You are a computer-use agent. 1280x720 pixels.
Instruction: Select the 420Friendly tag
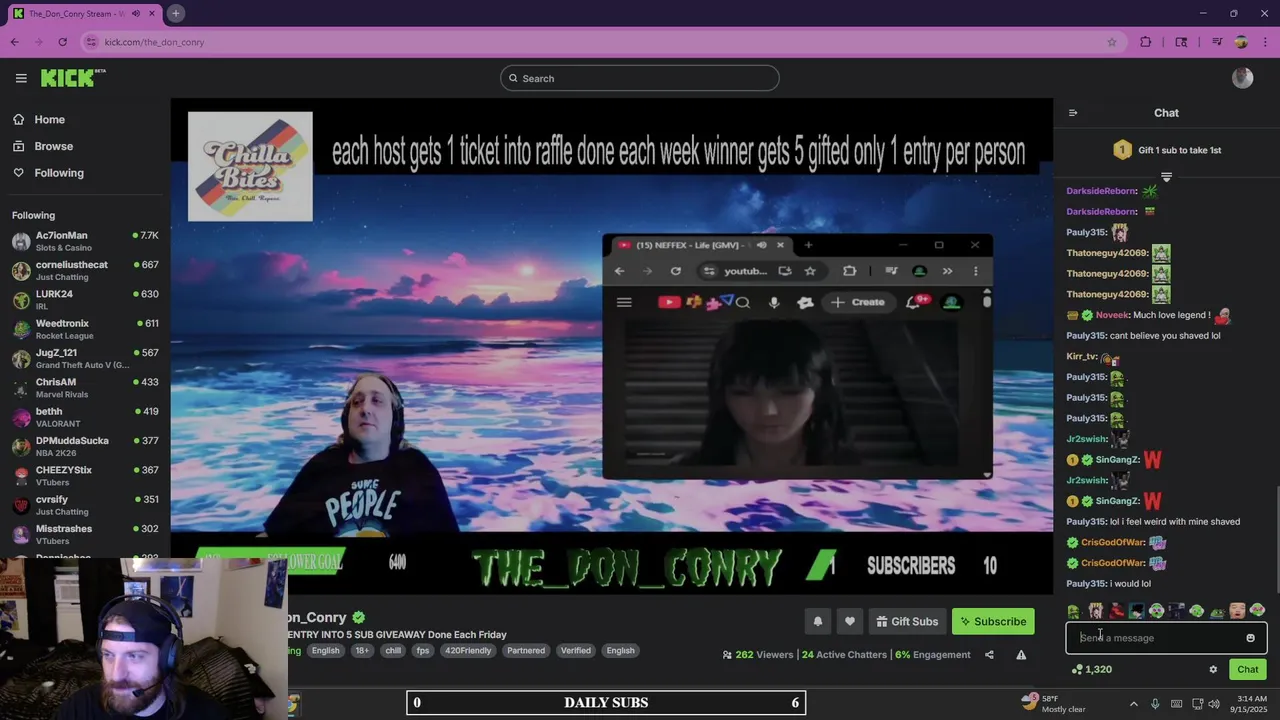(x=468, y=650)
